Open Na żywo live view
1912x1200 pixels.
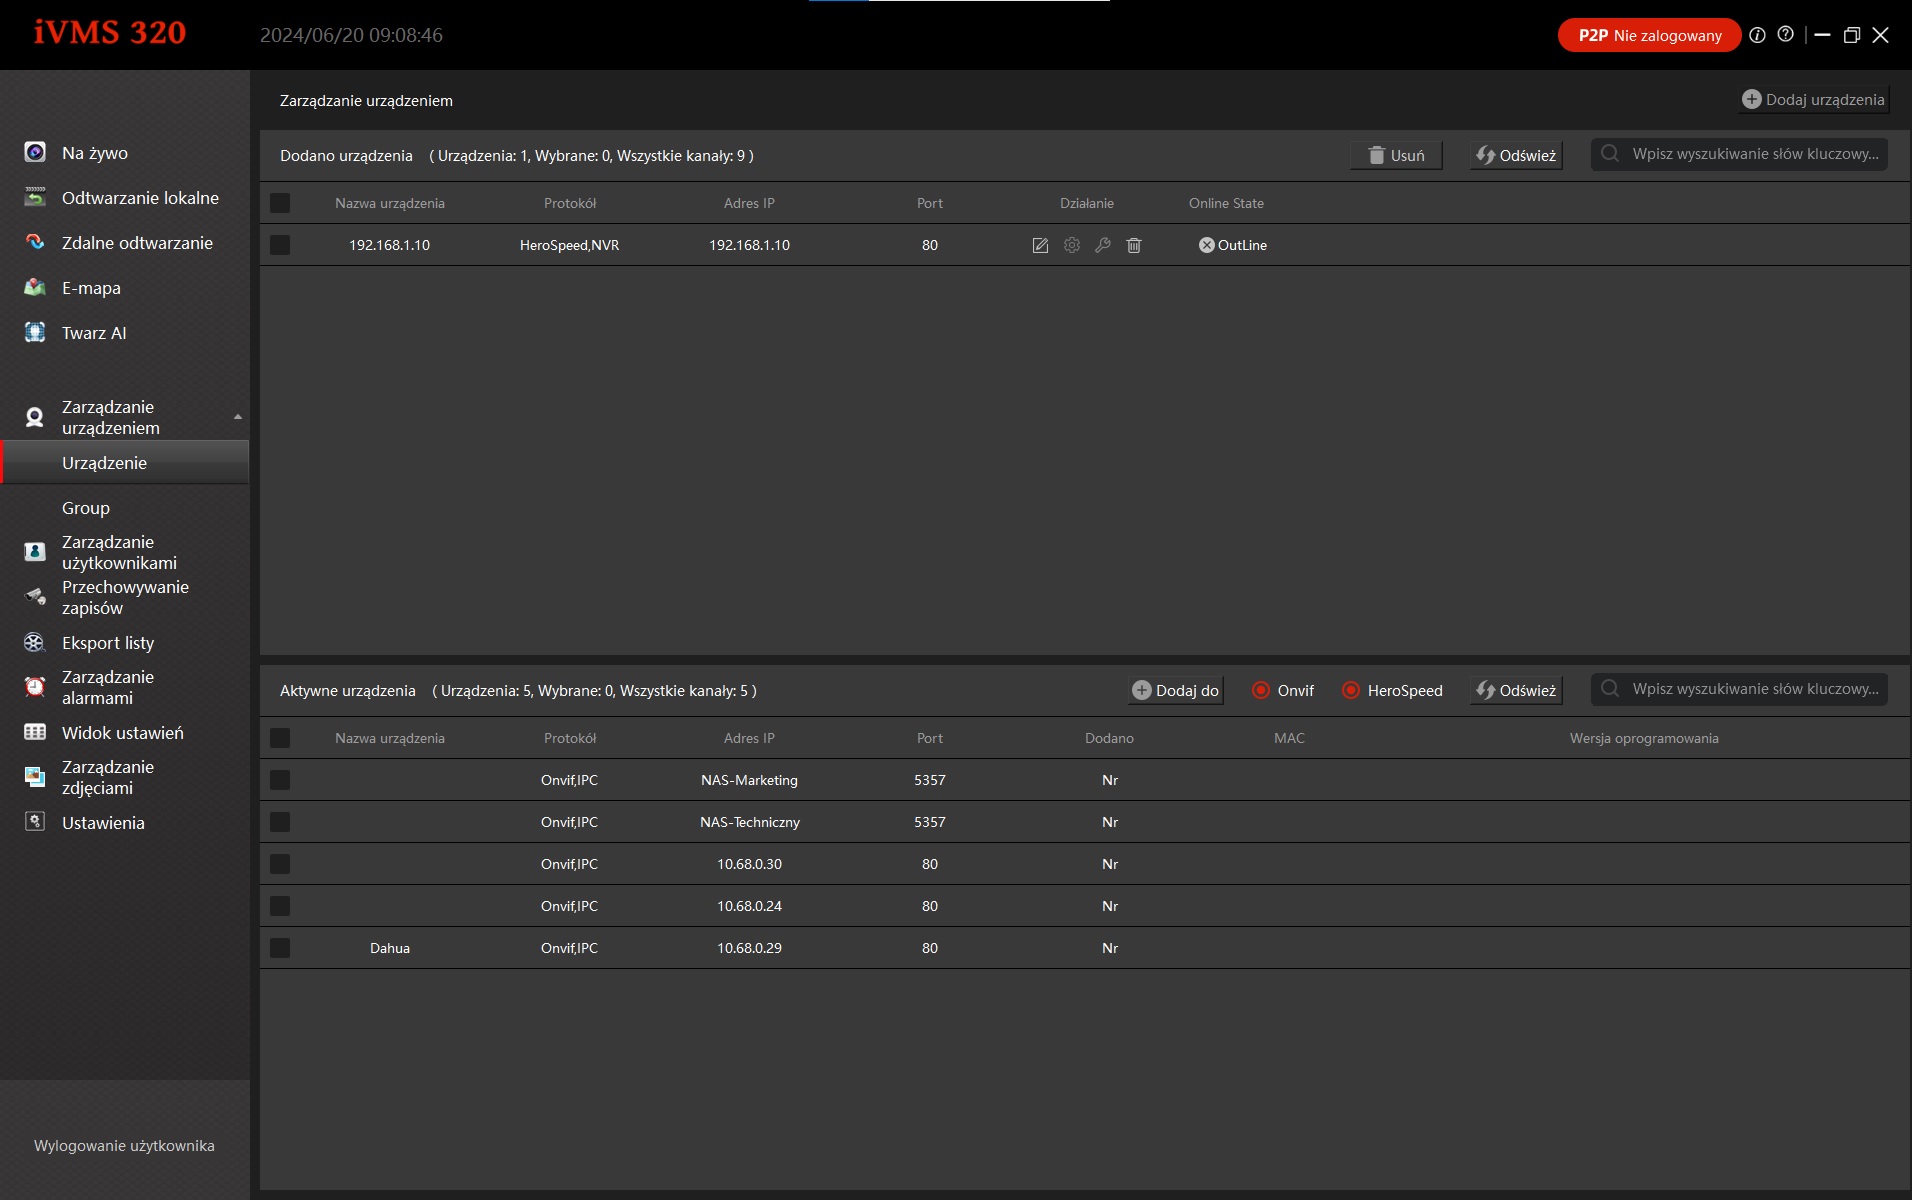tap(95, 153)
